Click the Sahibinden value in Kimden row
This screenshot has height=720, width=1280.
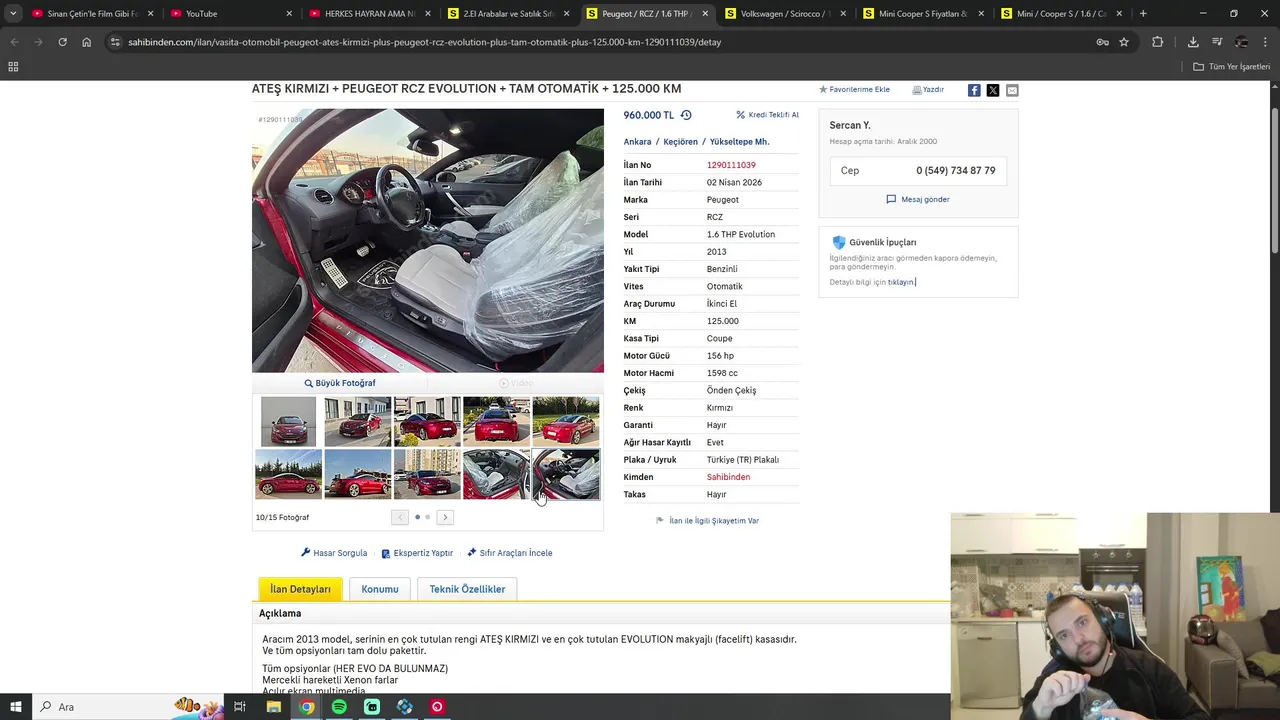click(x=728, y=477)
